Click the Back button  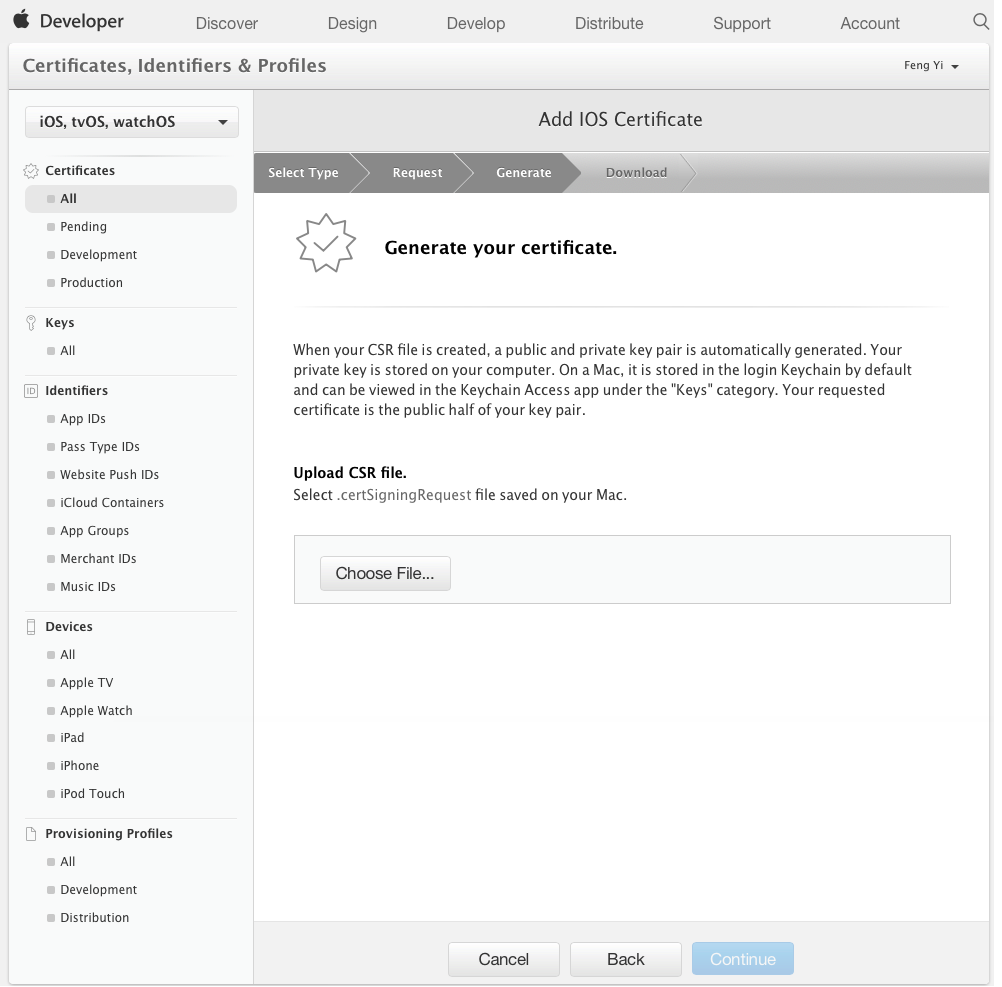tap(626, 959)
